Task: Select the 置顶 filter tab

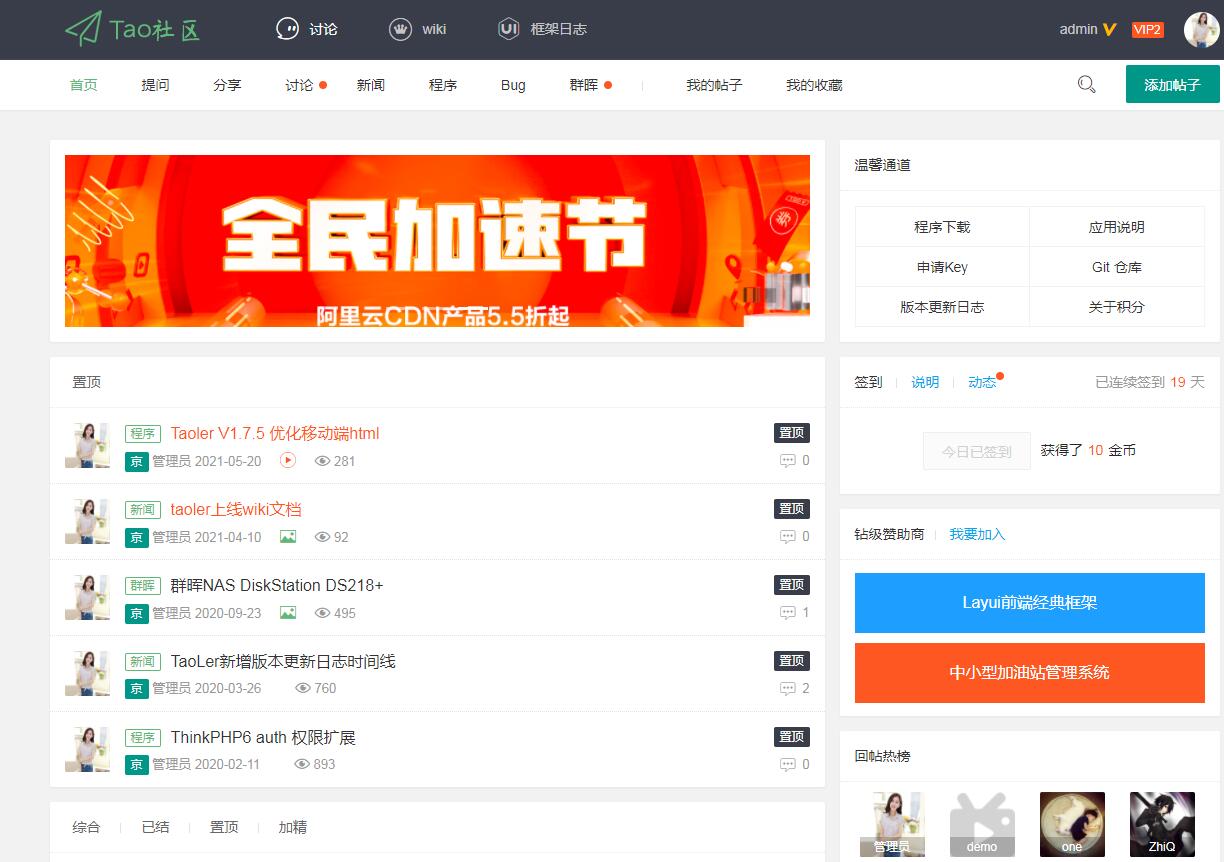Action: tap(224, 827)
